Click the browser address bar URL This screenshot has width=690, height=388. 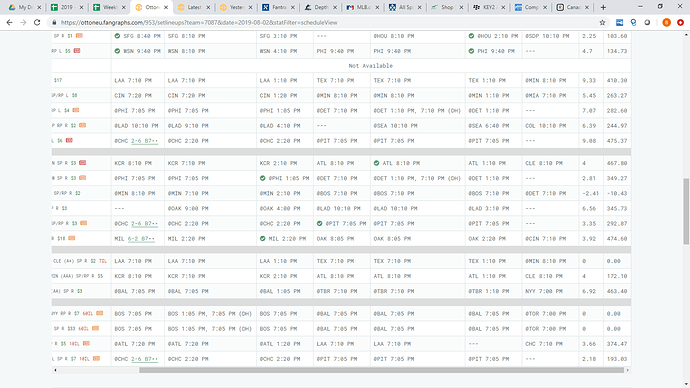199,22
